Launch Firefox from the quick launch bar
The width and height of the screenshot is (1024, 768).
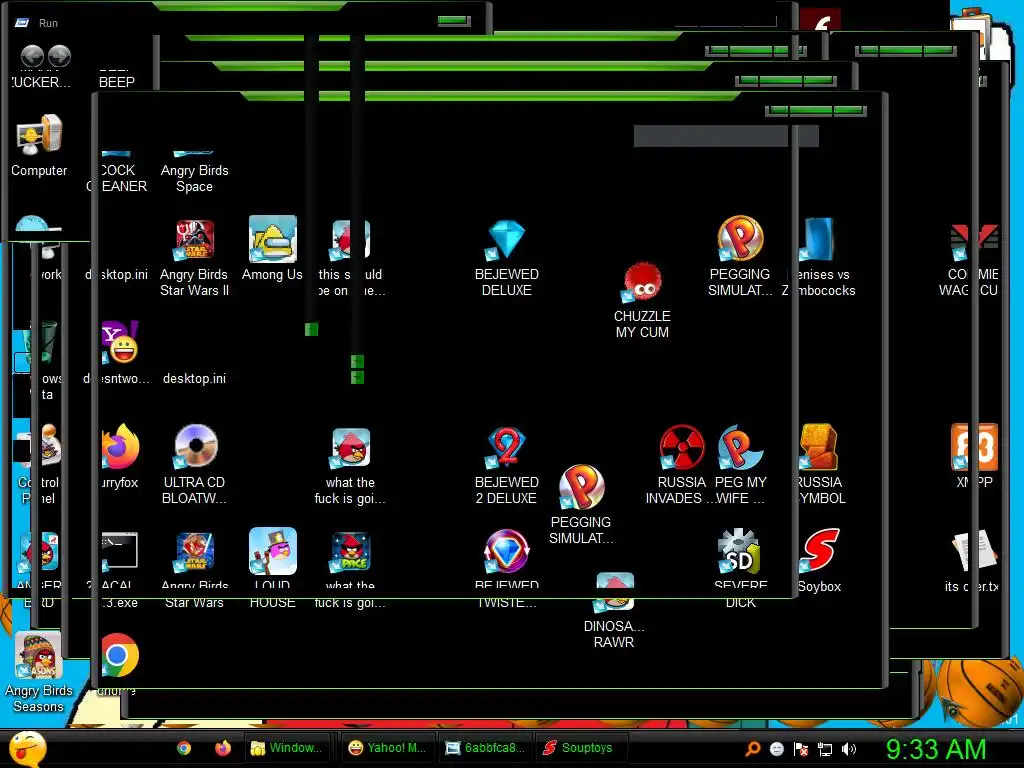[223, 748]
